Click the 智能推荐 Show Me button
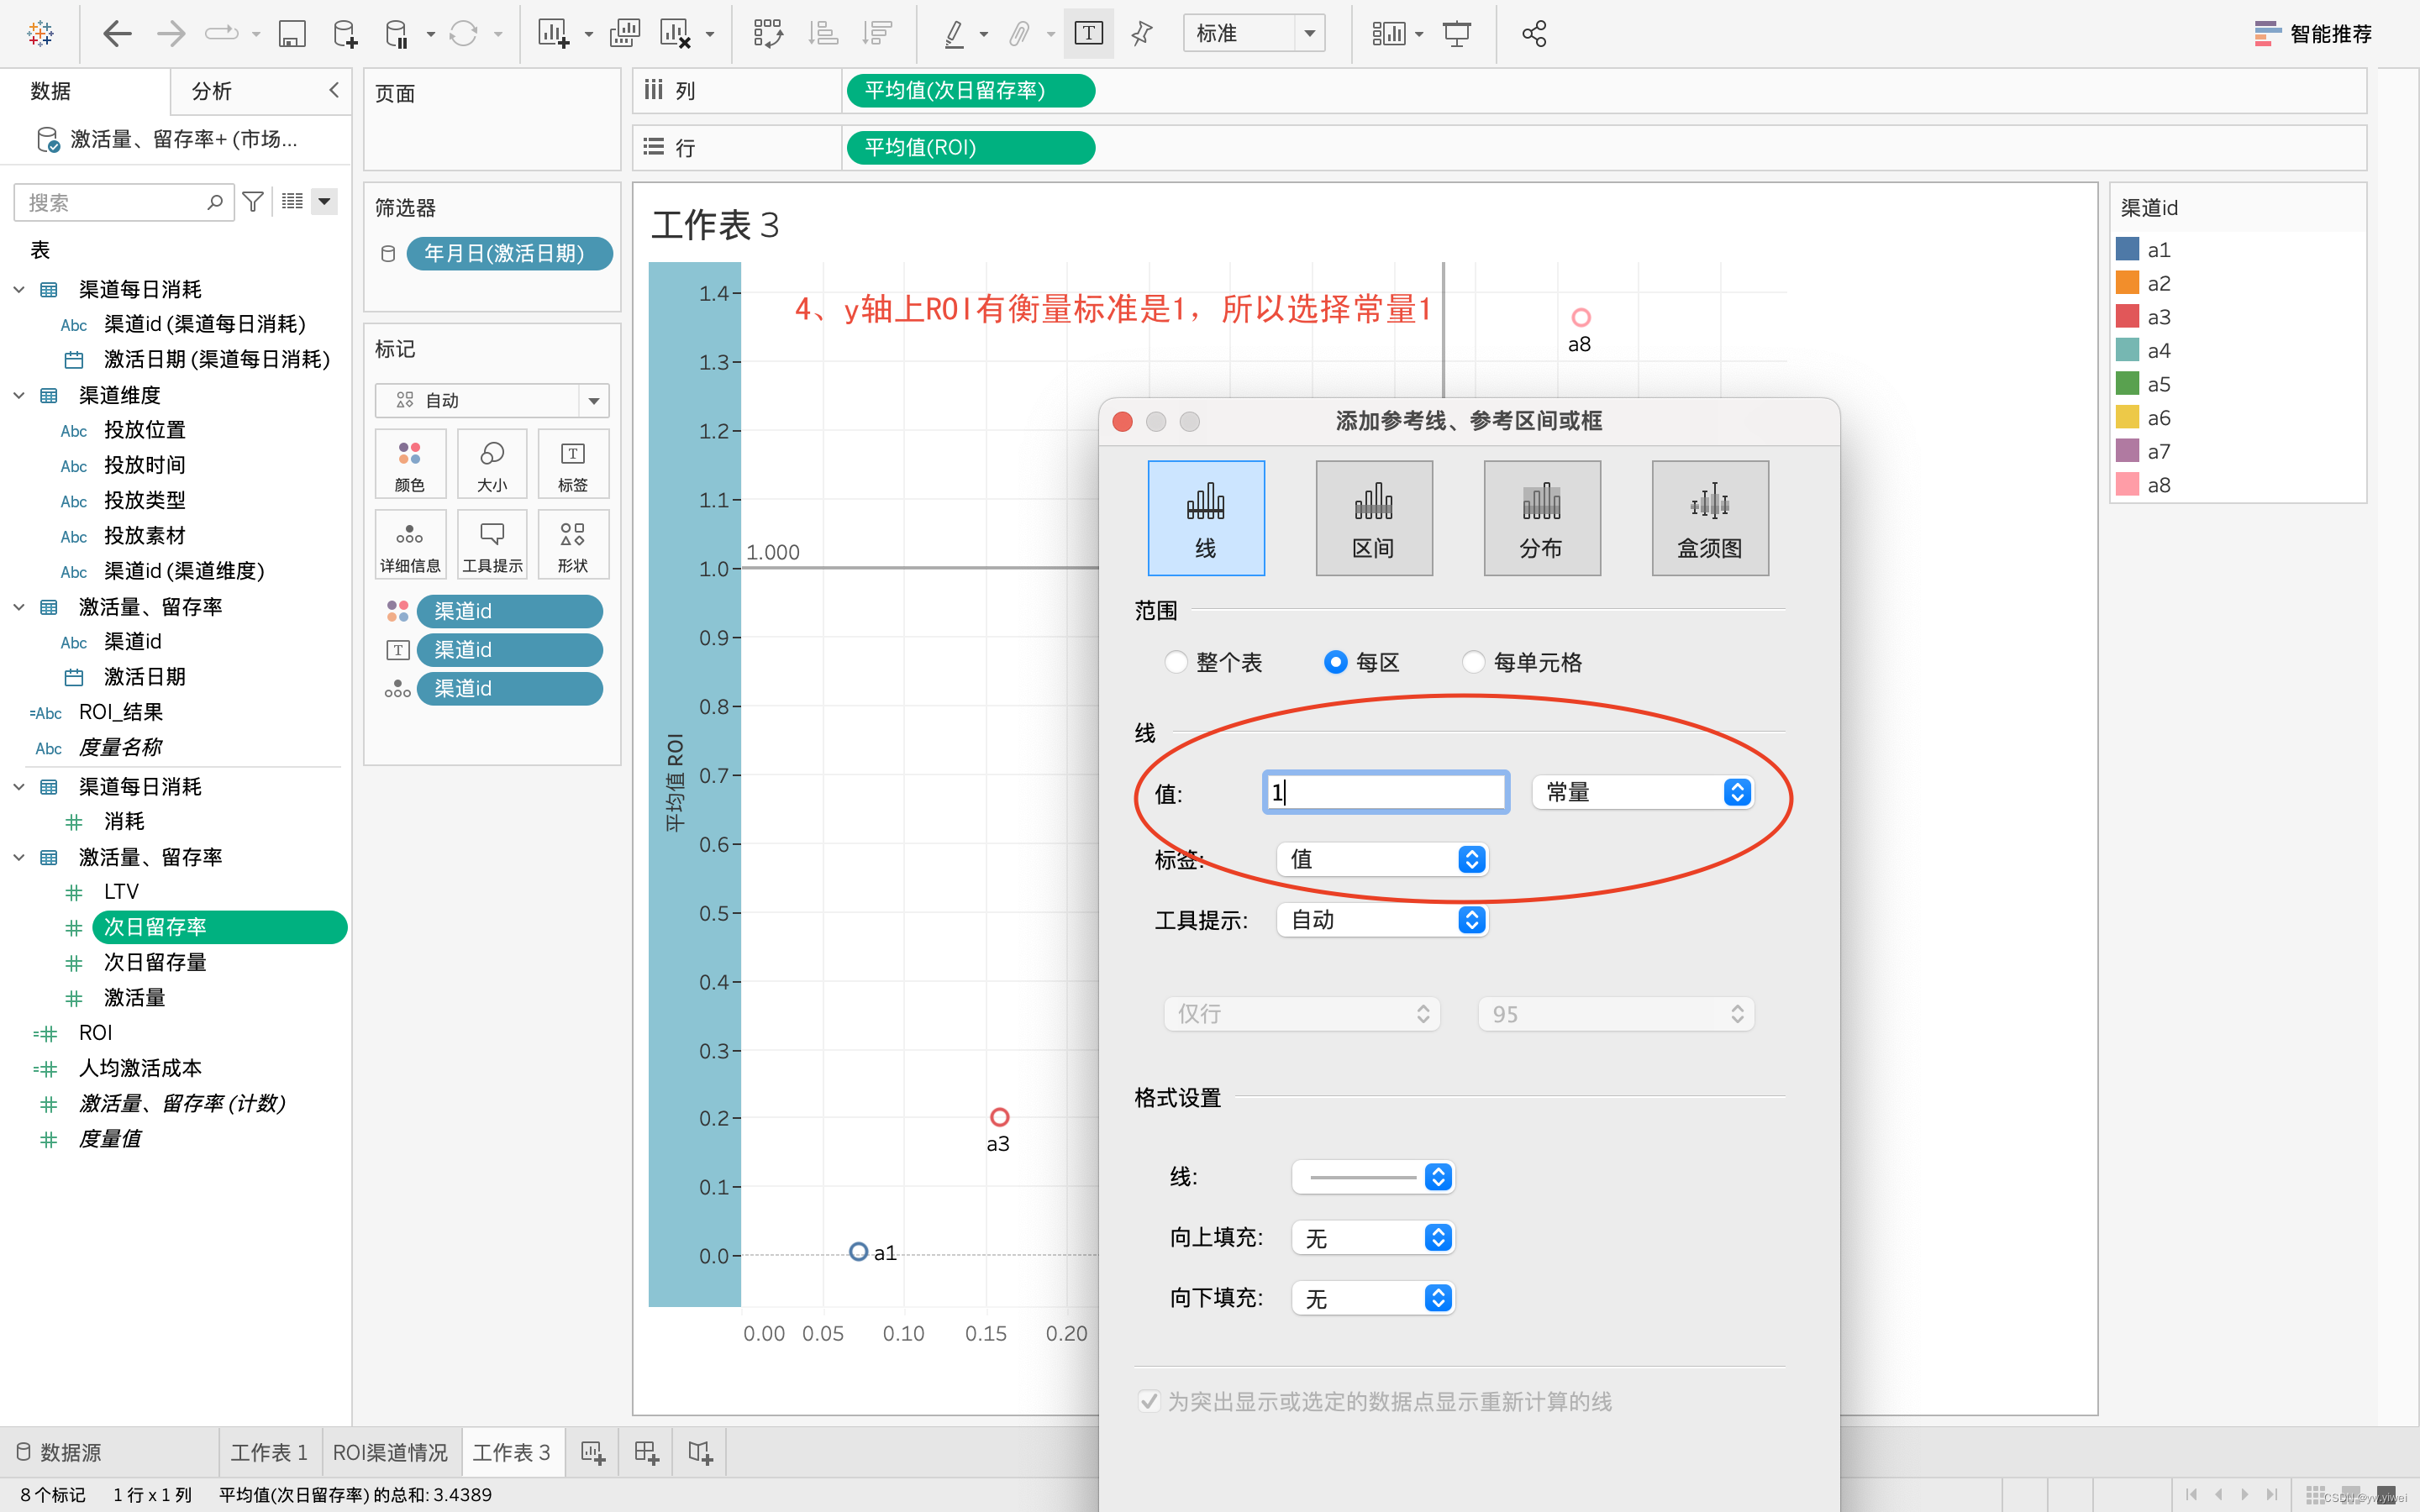The width and height of the screenshot is (2420, 1512). (x=2312, y=34)
